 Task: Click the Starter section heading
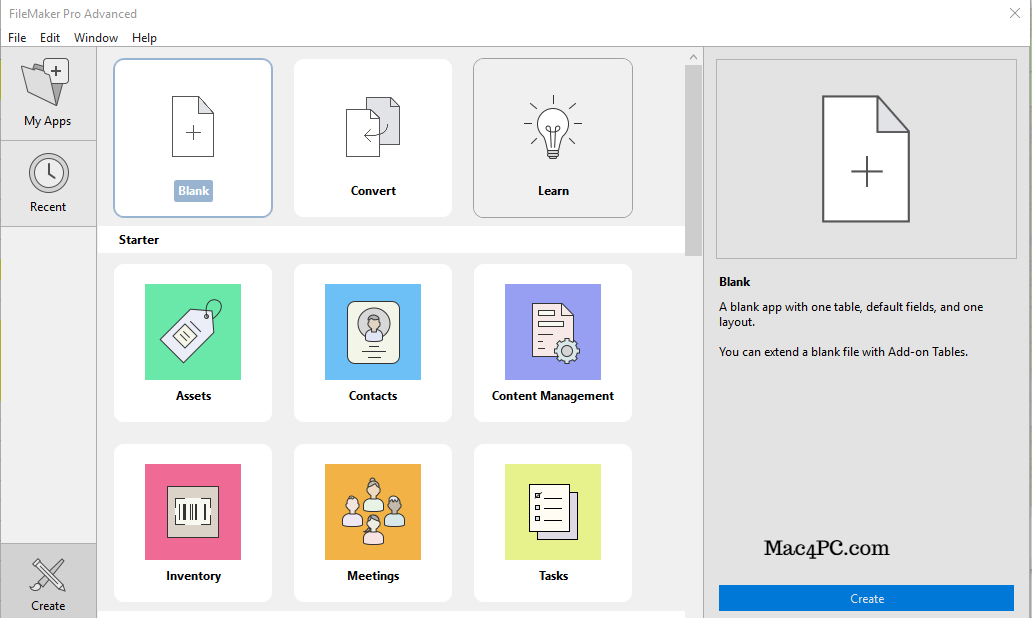tap(139, 240)
